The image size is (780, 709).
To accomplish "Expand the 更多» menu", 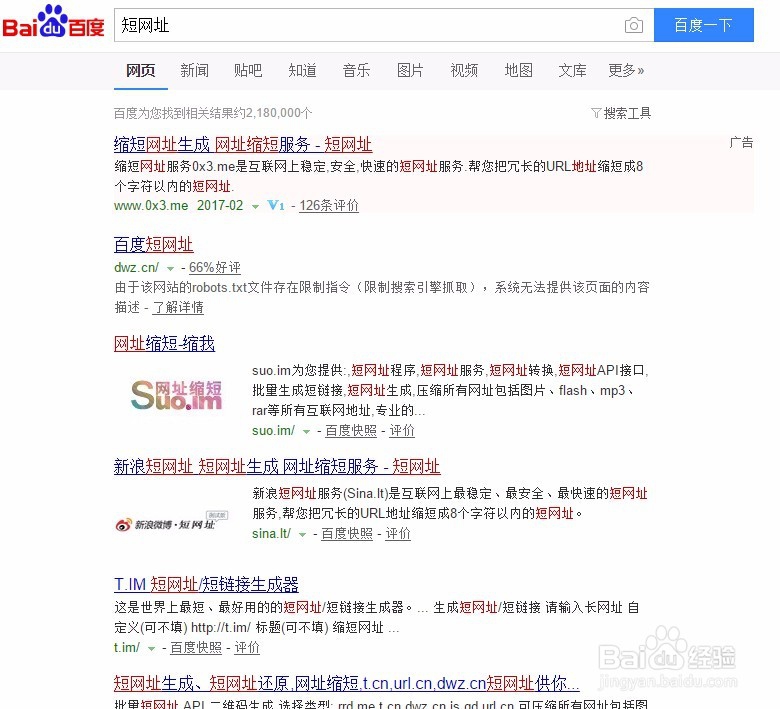I will click(626, 71).
